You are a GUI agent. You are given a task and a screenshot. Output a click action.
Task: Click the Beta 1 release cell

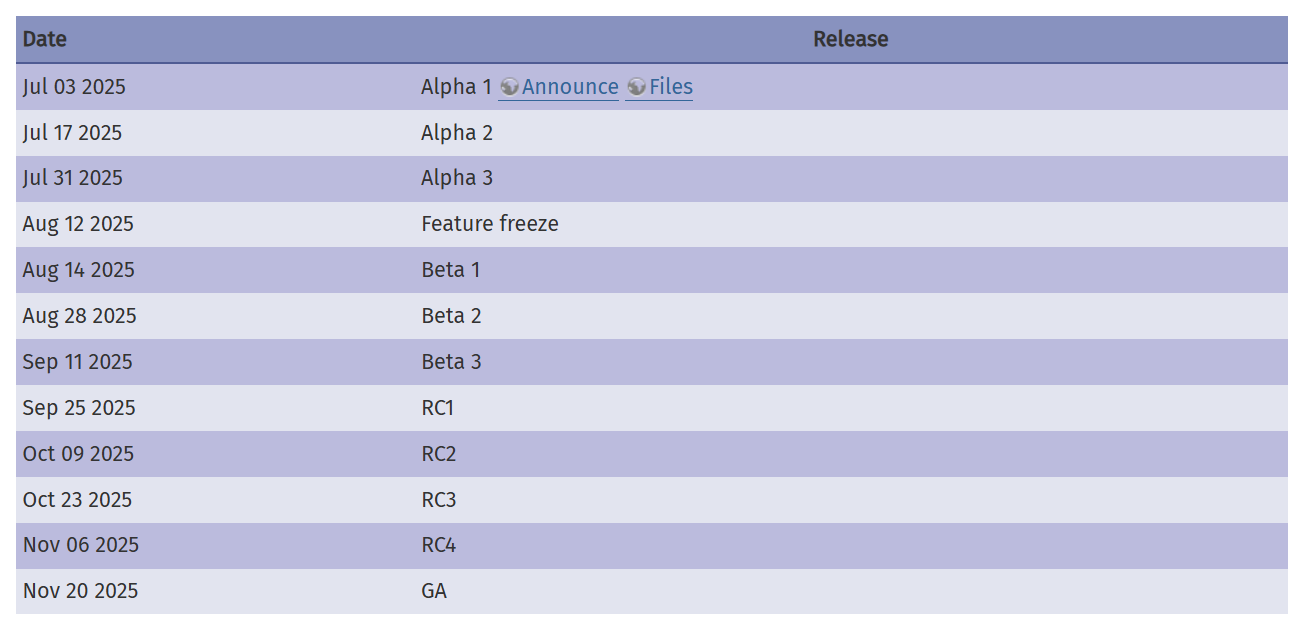coord(451,270)
